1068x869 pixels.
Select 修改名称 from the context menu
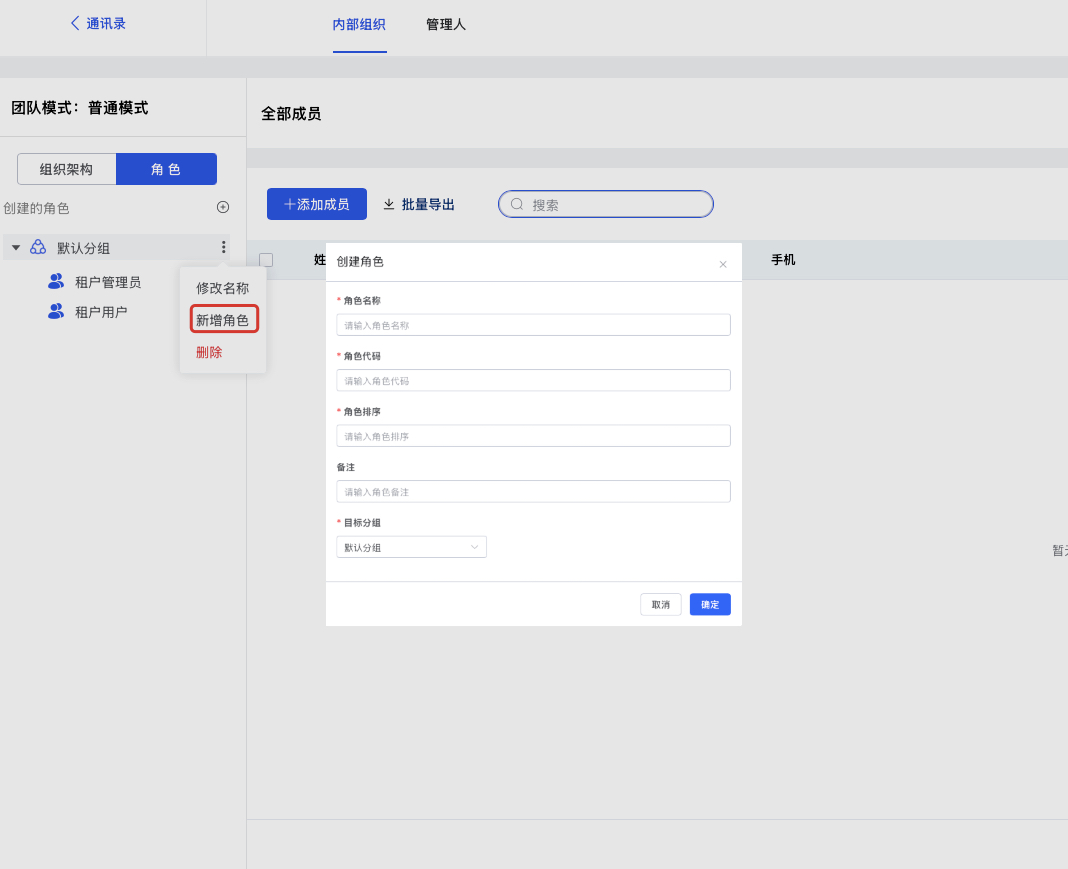pyautogui.click(x=223, y=288)
